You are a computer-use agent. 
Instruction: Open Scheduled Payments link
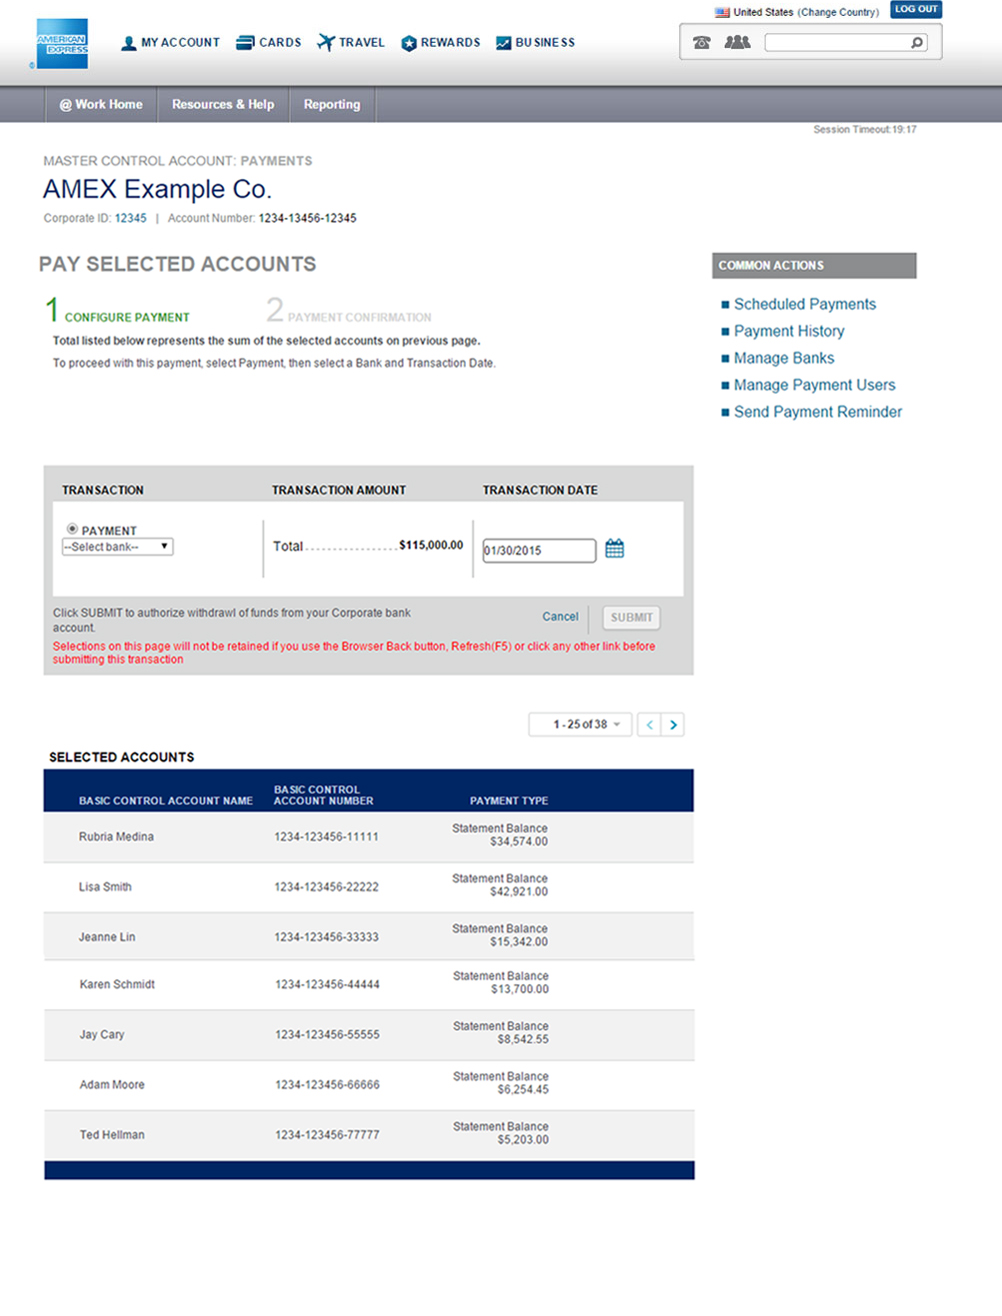click(x=805, y=304)
